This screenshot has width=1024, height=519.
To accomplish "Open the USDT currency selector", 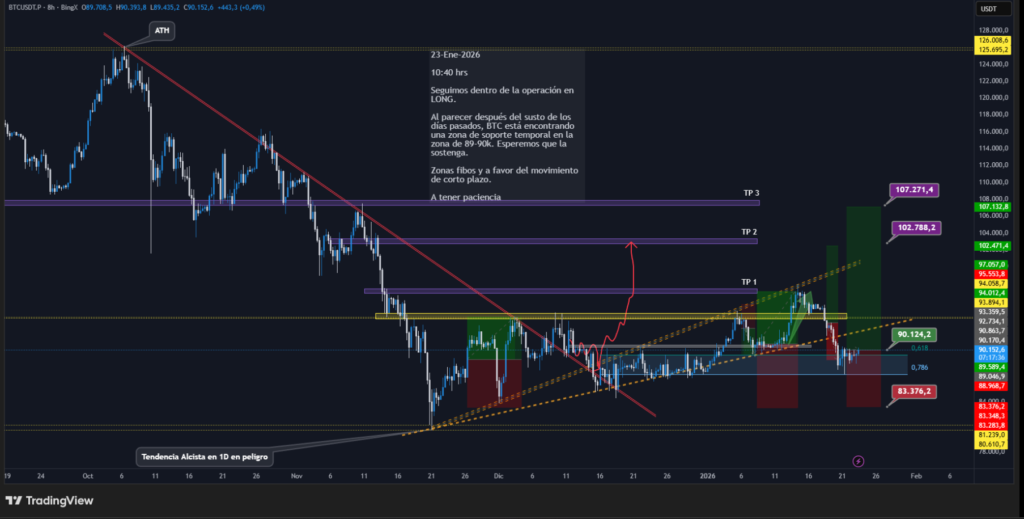I will point(988,9).
